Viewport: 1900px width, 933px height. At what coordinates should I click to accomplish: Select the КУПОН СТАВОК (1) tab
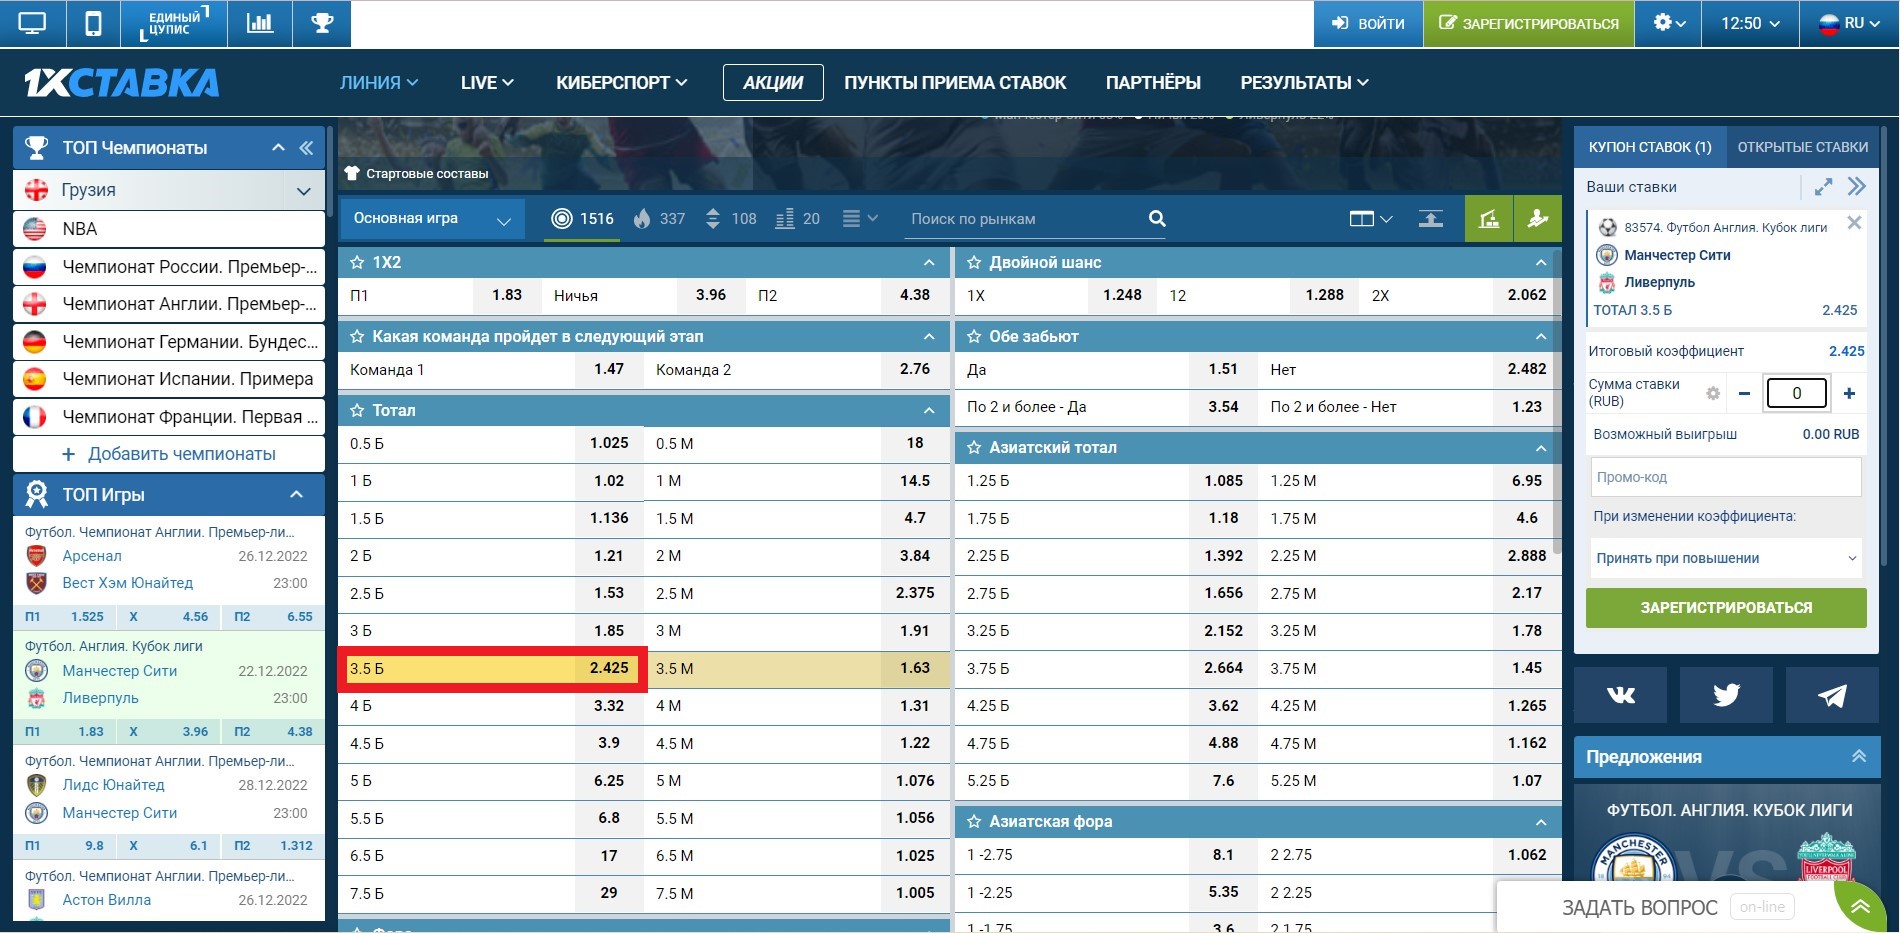[1650, 148]
